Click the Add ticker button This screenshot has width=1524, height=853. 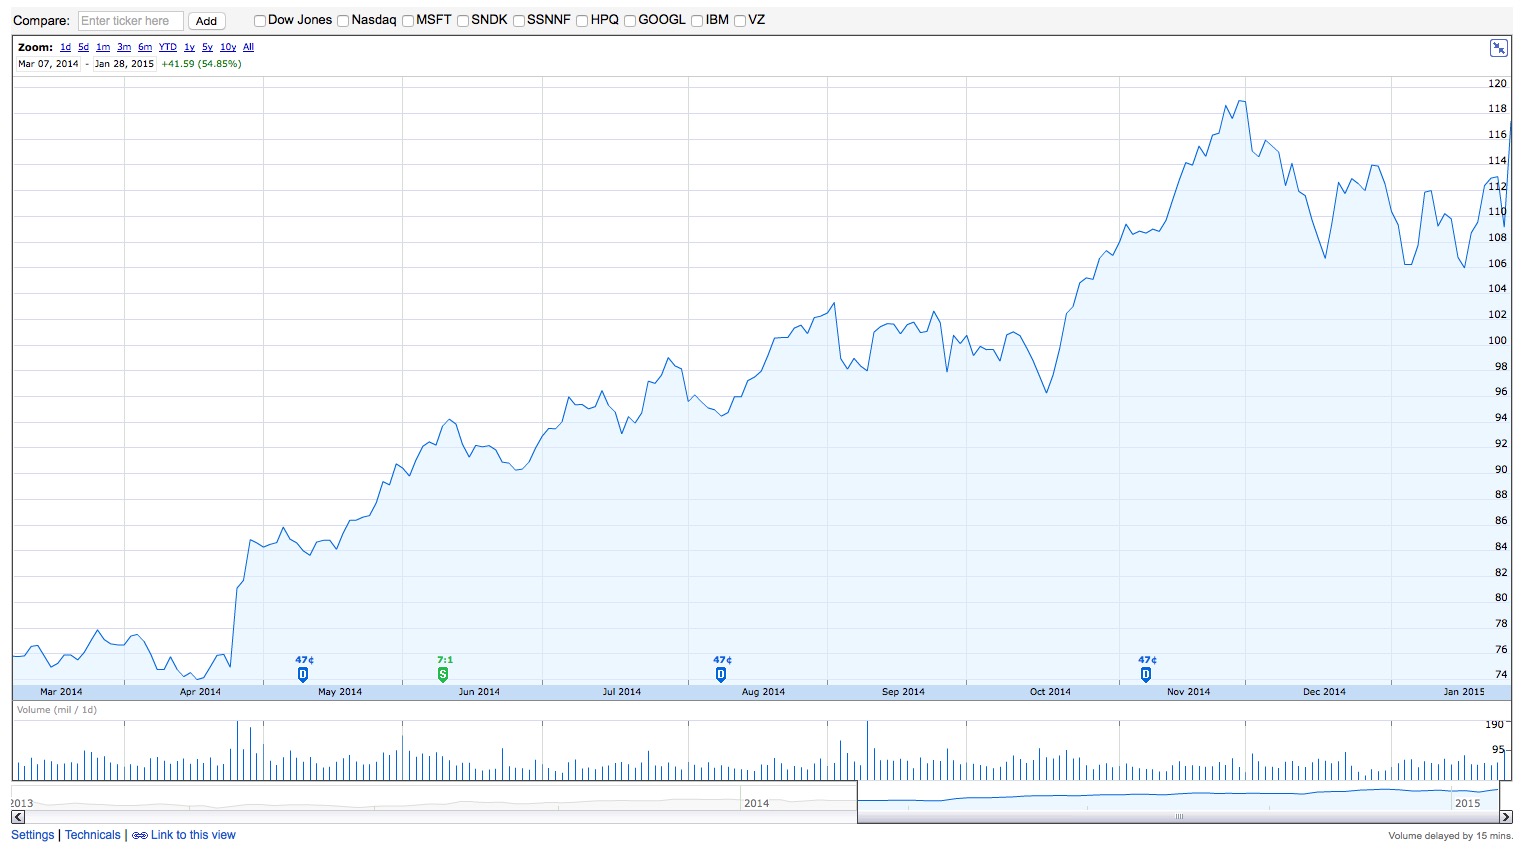point(206,21)
